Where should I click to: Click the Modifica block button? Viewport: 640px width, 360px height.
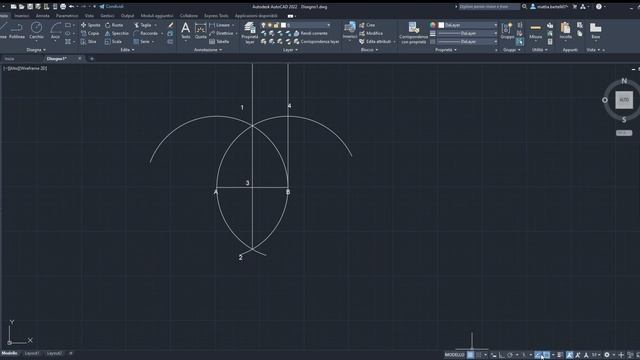click(371, 33)
